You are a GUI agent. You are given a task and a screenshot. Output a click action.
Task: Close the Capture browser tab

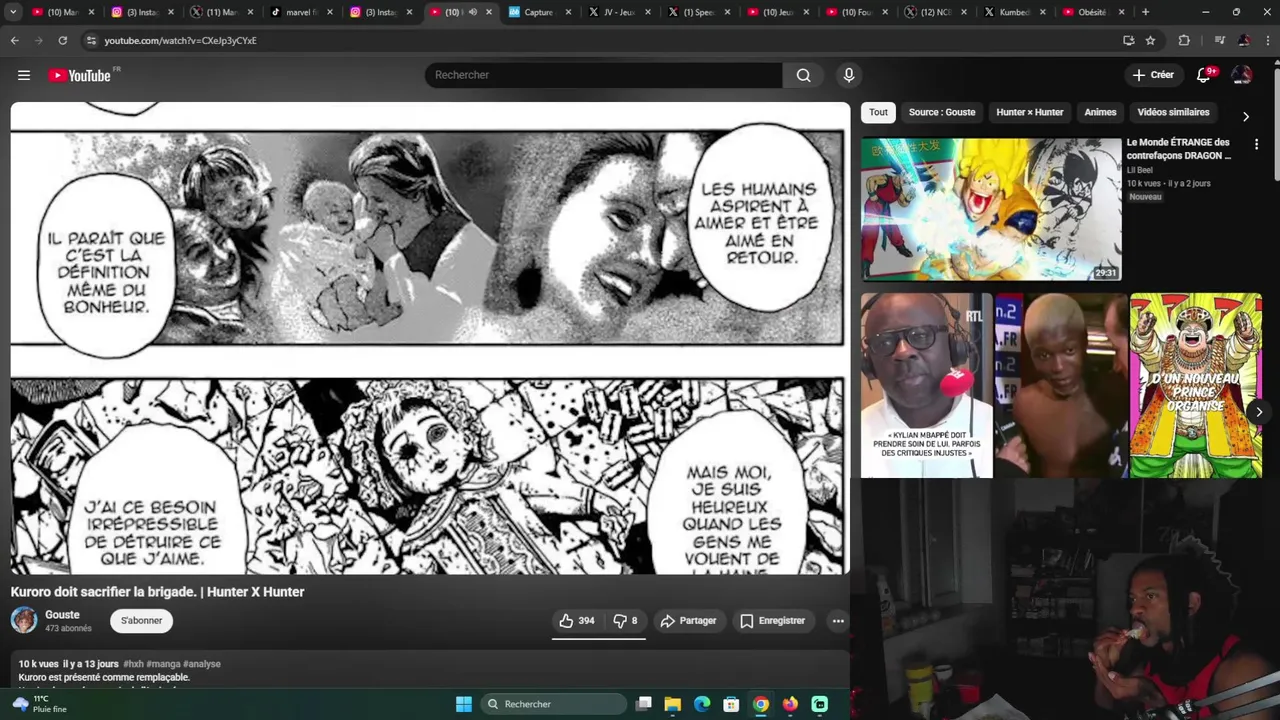[x=569, y=12]
